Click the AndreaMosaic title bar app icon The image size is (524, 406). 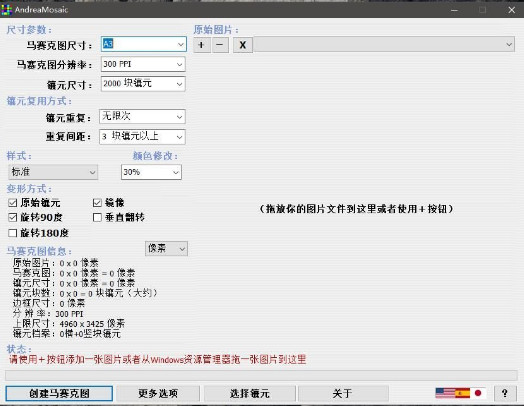tap(6, 9)
